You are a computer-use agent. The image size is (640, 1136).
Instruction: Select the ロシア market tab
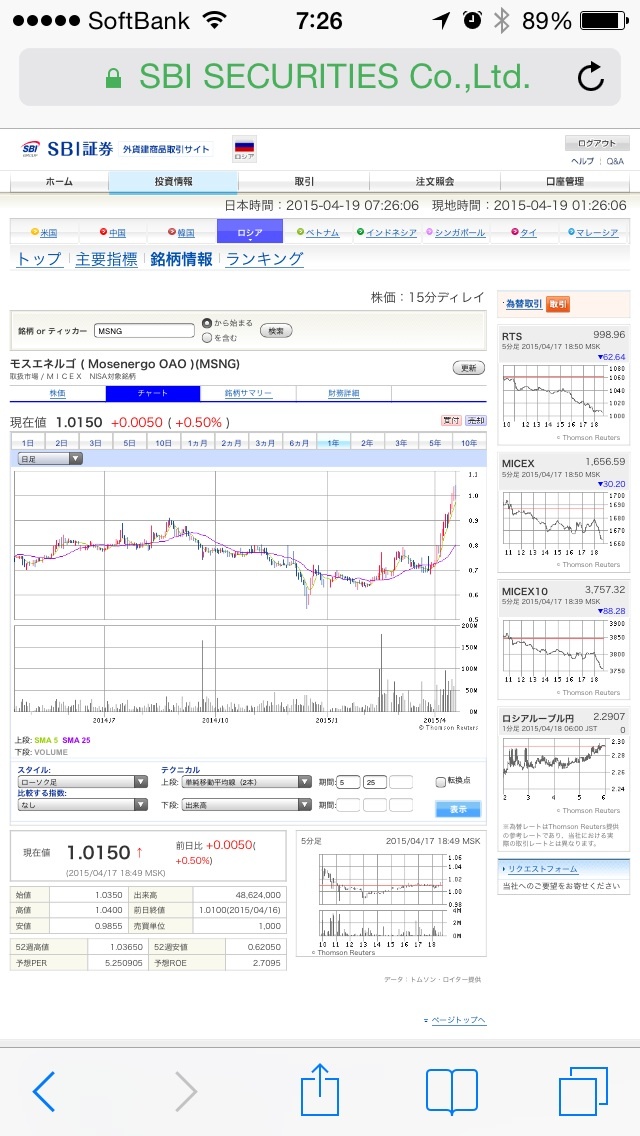click(x=249, y=233)
